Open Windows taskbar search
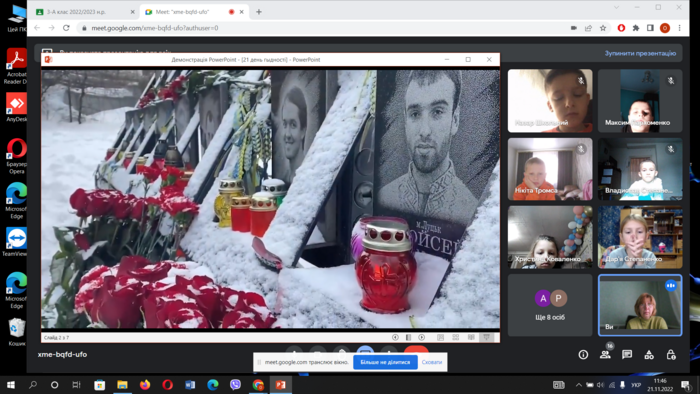The height and width of the screenshot is (394, 700). click(33, 385)
